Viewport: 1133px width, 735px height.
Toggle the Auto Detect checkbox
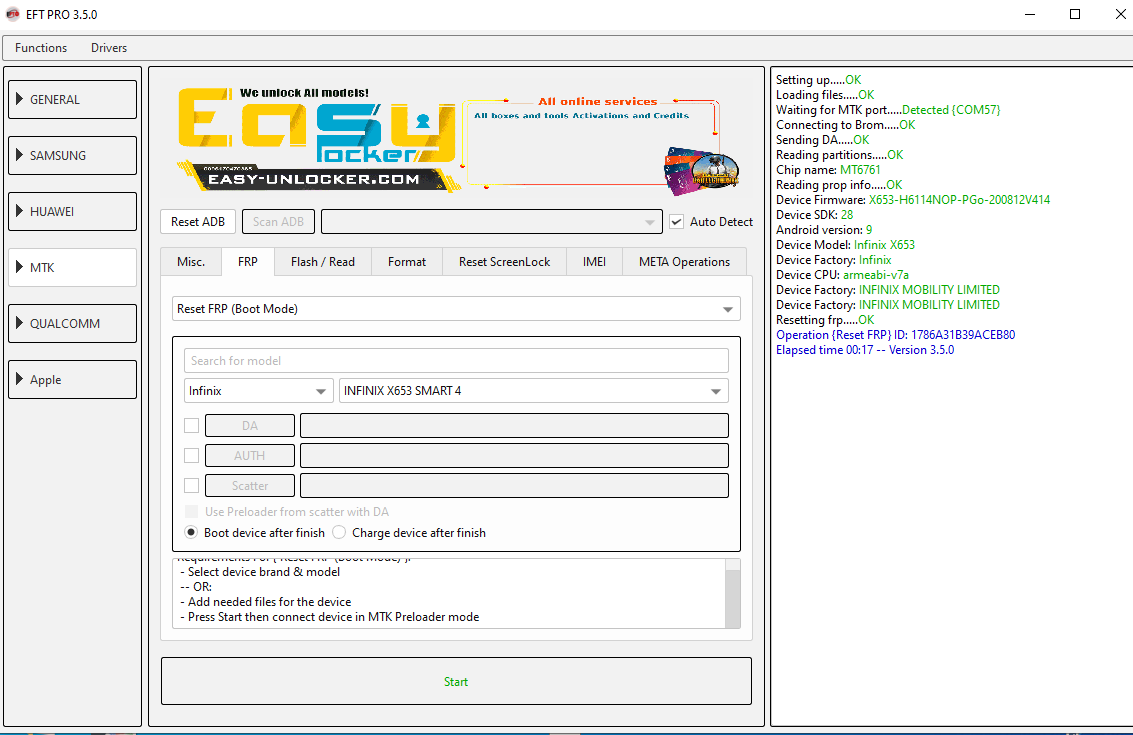click(676, 222)
